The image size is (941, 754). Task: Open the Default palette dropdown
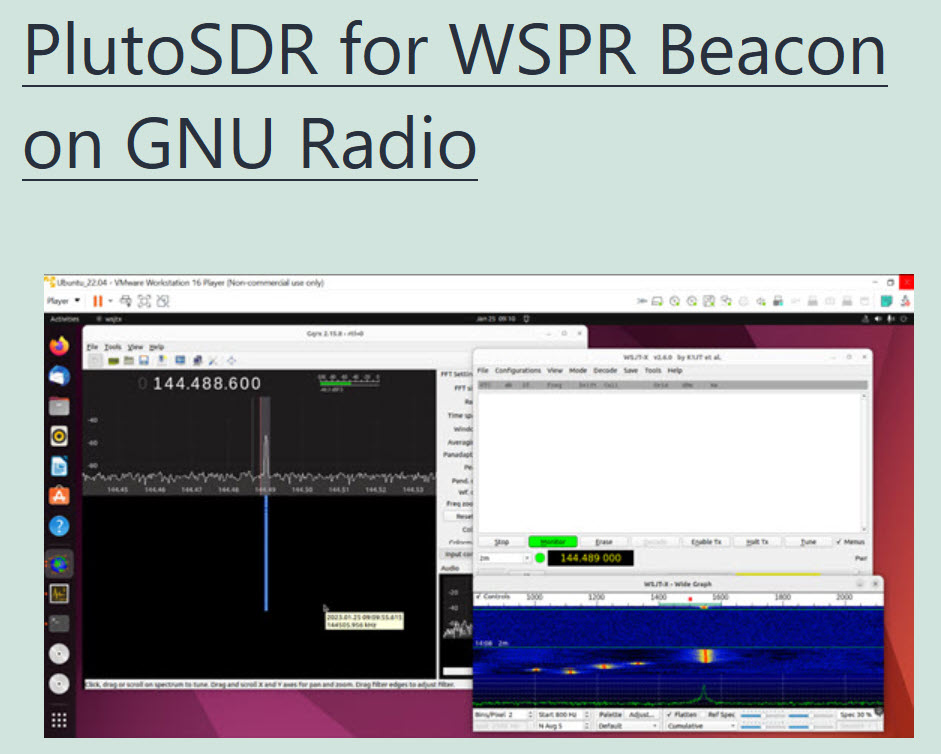[627, 726]
